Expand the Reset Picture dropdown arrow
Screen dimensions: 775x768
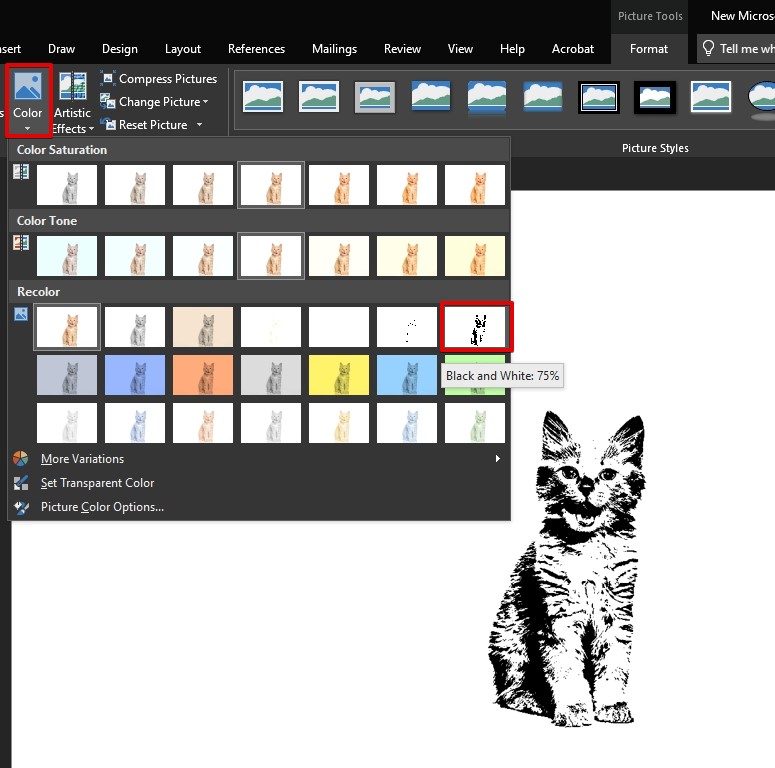point(199,125)
